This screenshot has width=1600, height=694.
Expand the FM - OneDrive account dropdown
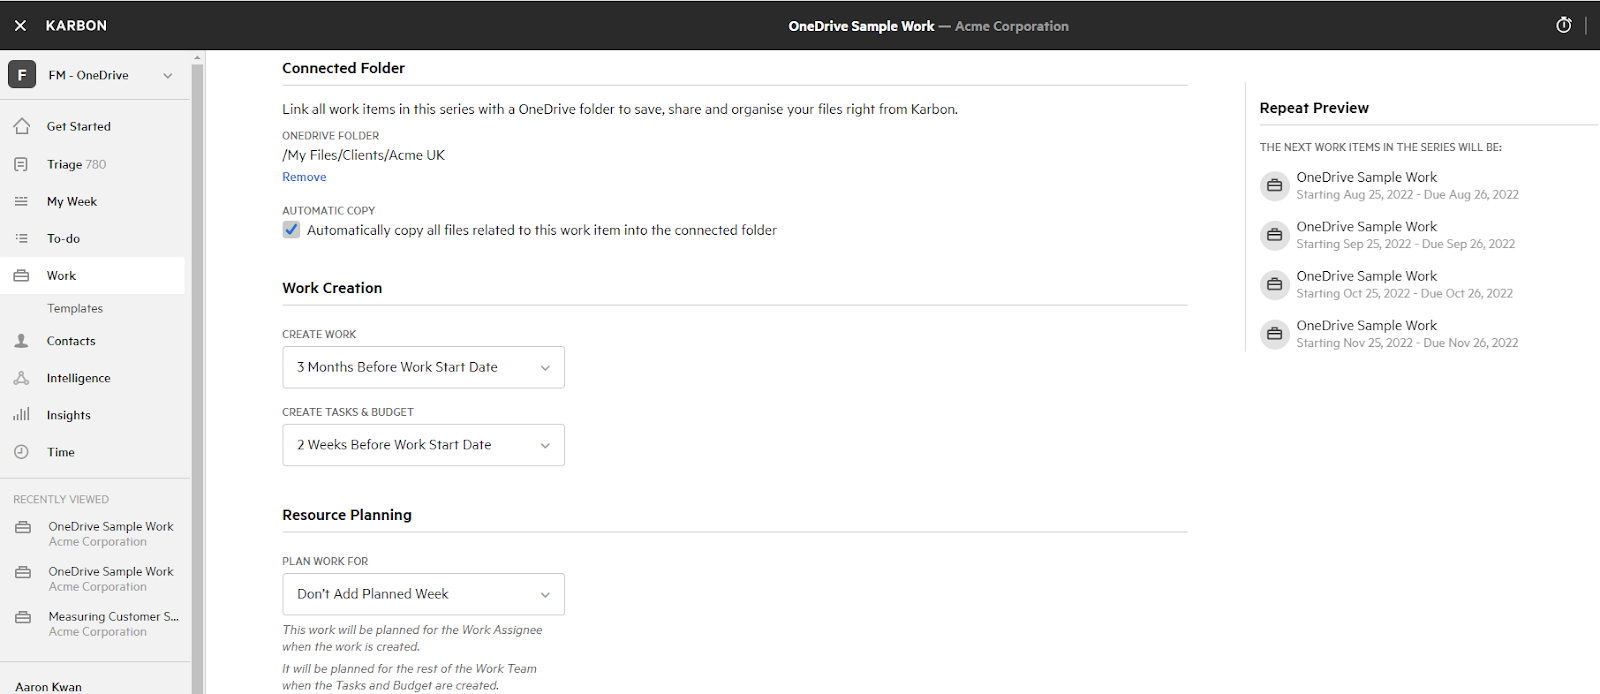[x=168, y=76]
